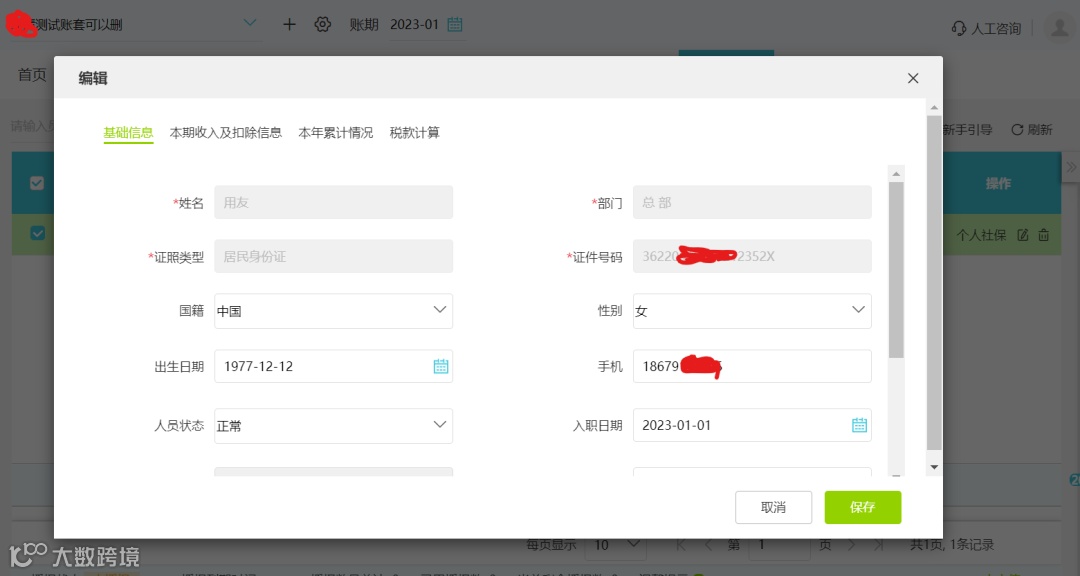Click the delete trash icon in 操作 column
1080x576 pixels.
(x=1044, y=235)
